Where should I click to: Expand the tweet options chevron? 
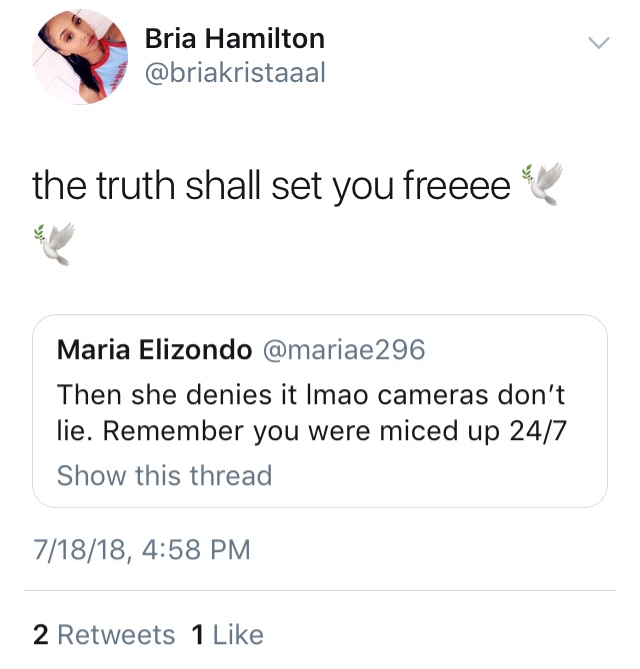pyautogui.click(x=599, y=43)
